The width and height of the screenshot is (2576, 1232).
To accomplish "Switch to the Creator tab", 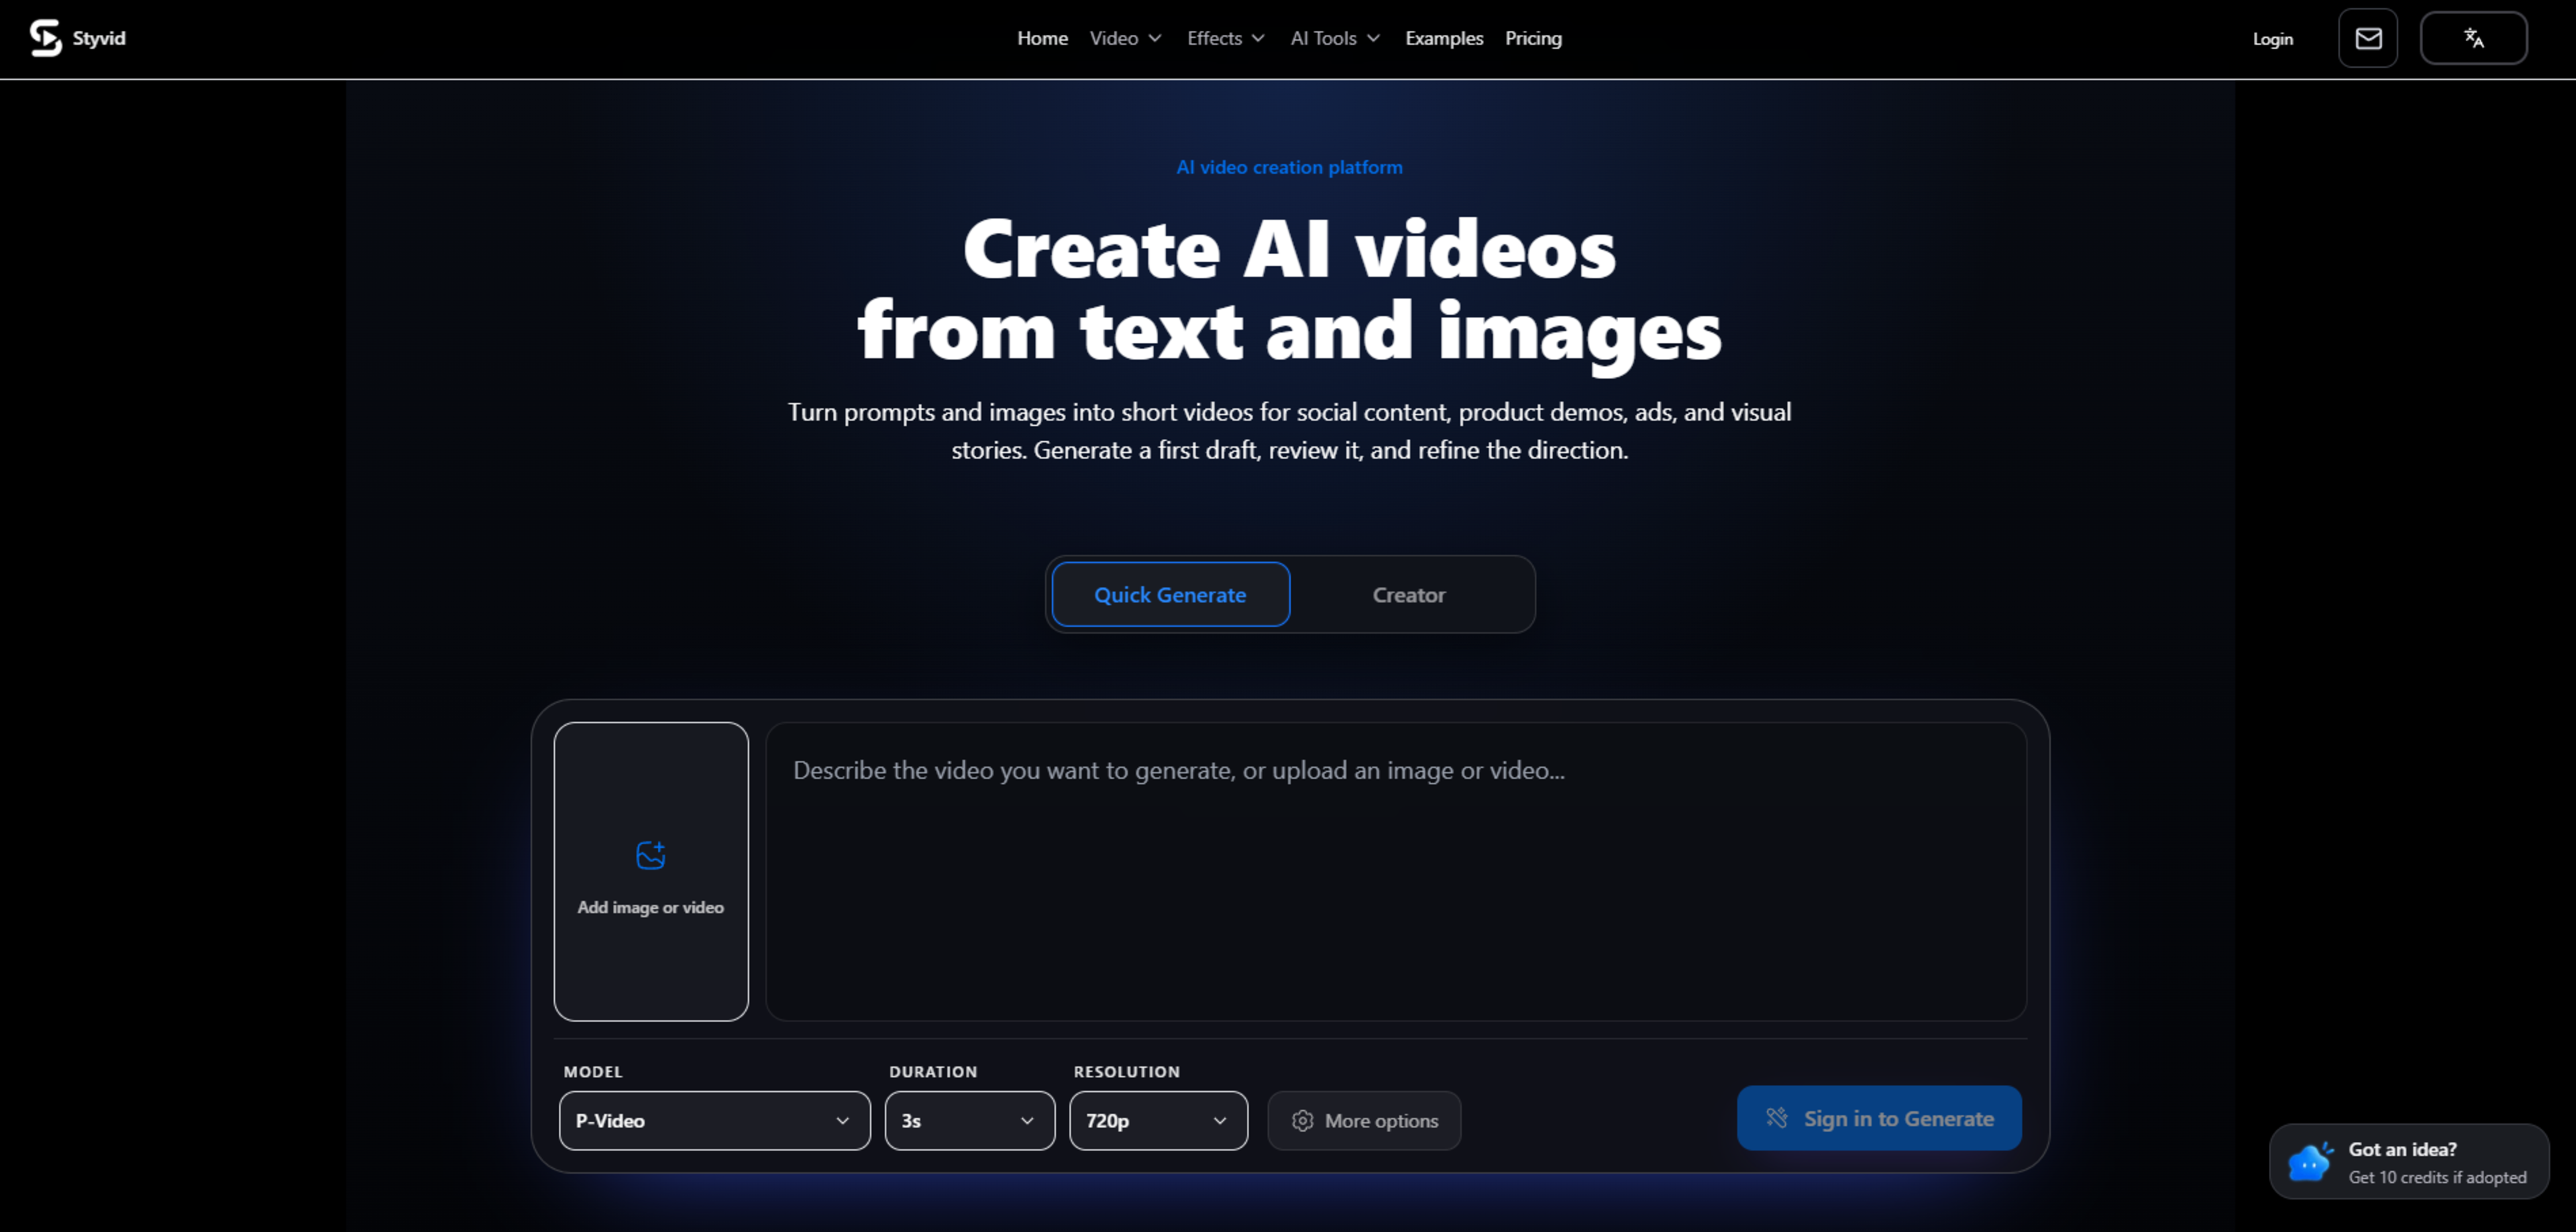I will click(1408, 594).
